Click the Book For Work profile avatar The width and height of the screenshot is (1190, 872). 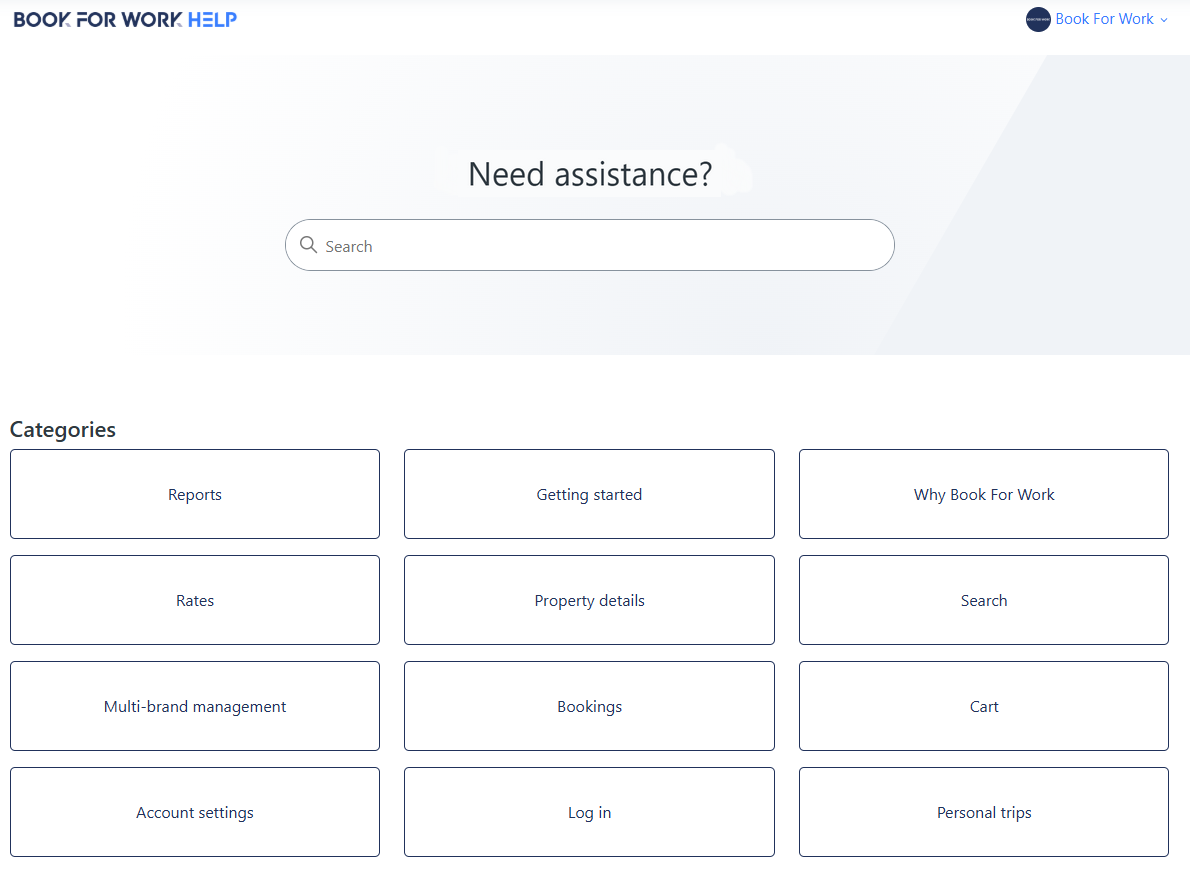pyautogui.click(x=1037, y=20)
